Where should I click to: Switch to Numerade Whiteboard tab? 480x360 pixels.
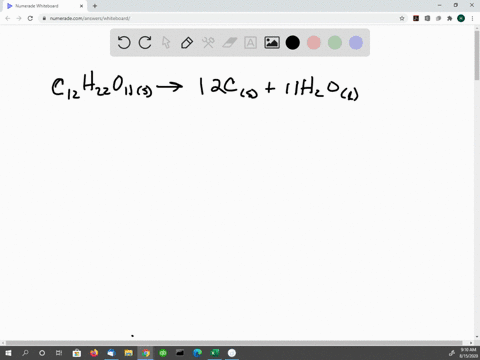coord(44,6)
